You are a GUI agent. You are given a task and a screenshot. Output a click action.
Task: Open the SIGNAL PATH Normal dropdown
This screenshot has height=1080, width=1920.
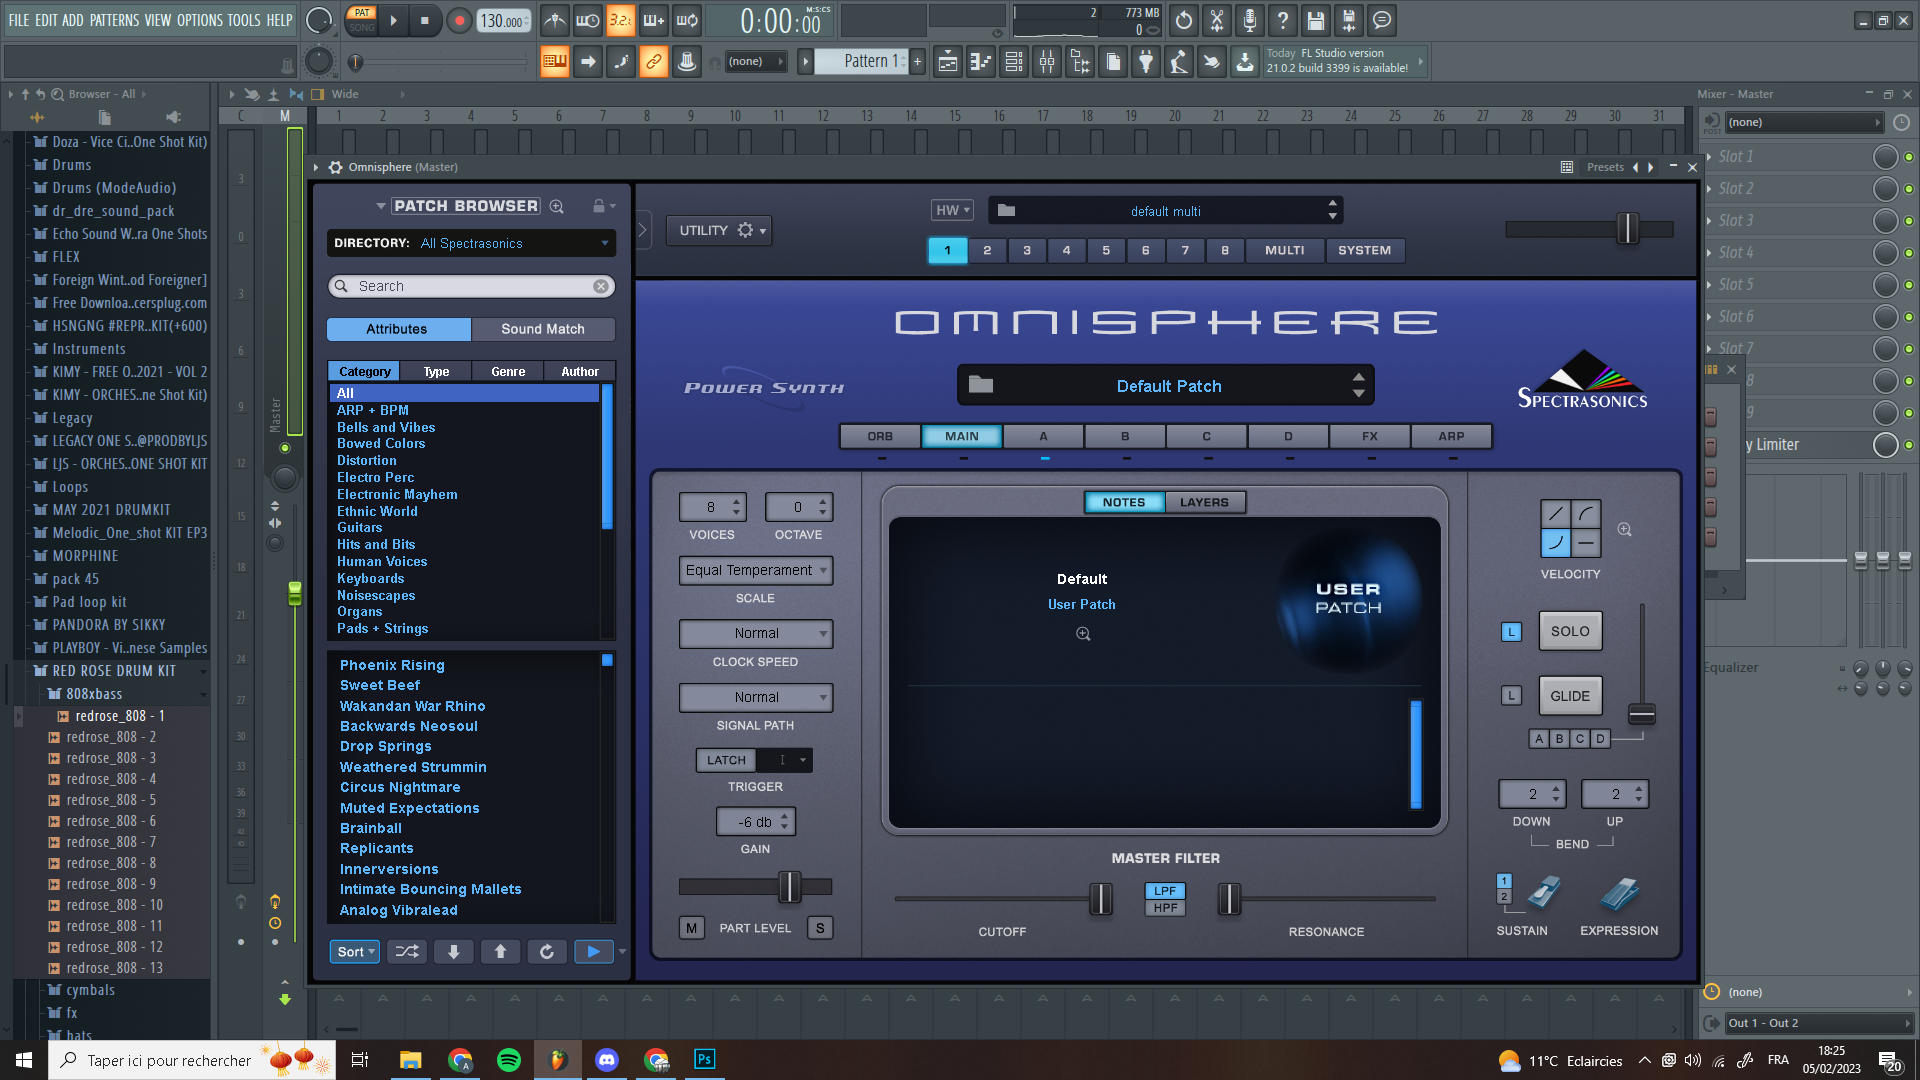point(756,697)
